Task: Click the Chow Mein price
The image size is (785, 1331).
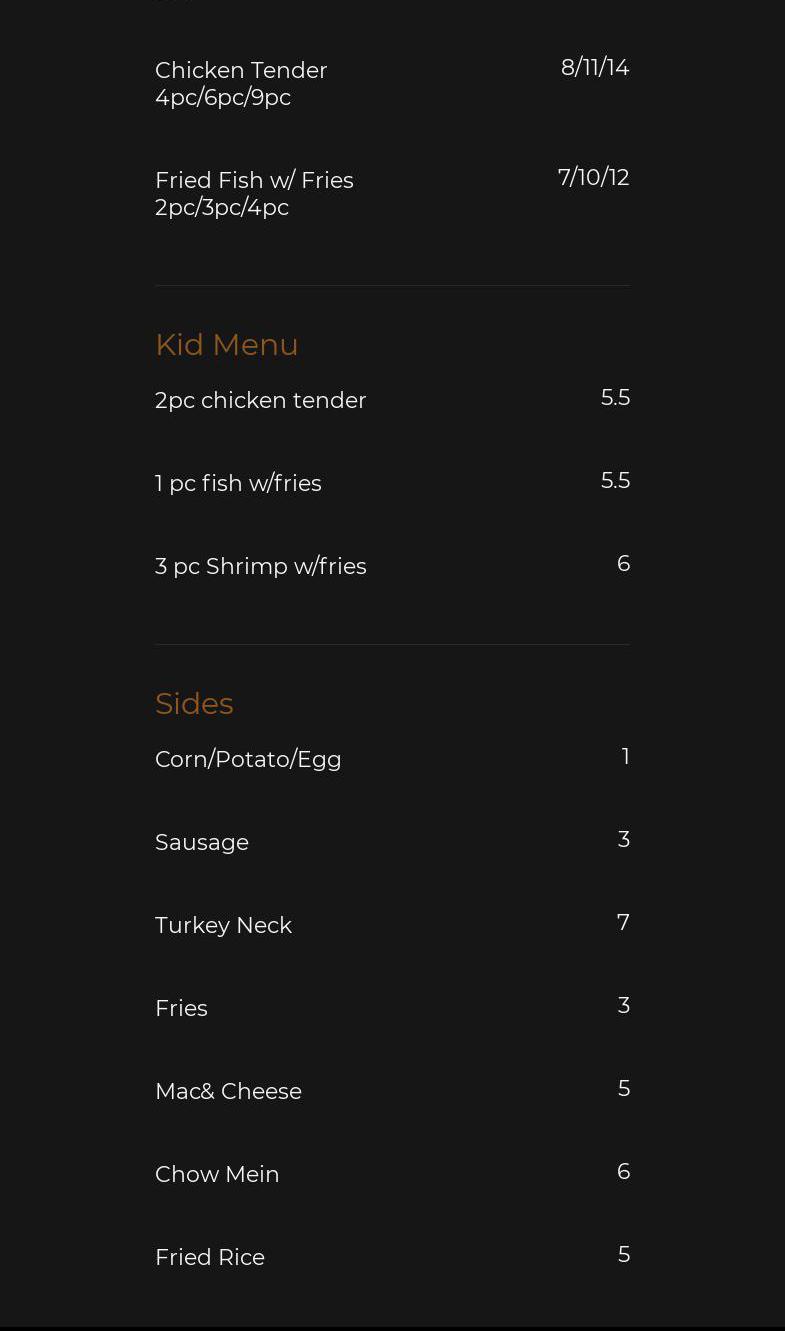Action: (623, 1172)
